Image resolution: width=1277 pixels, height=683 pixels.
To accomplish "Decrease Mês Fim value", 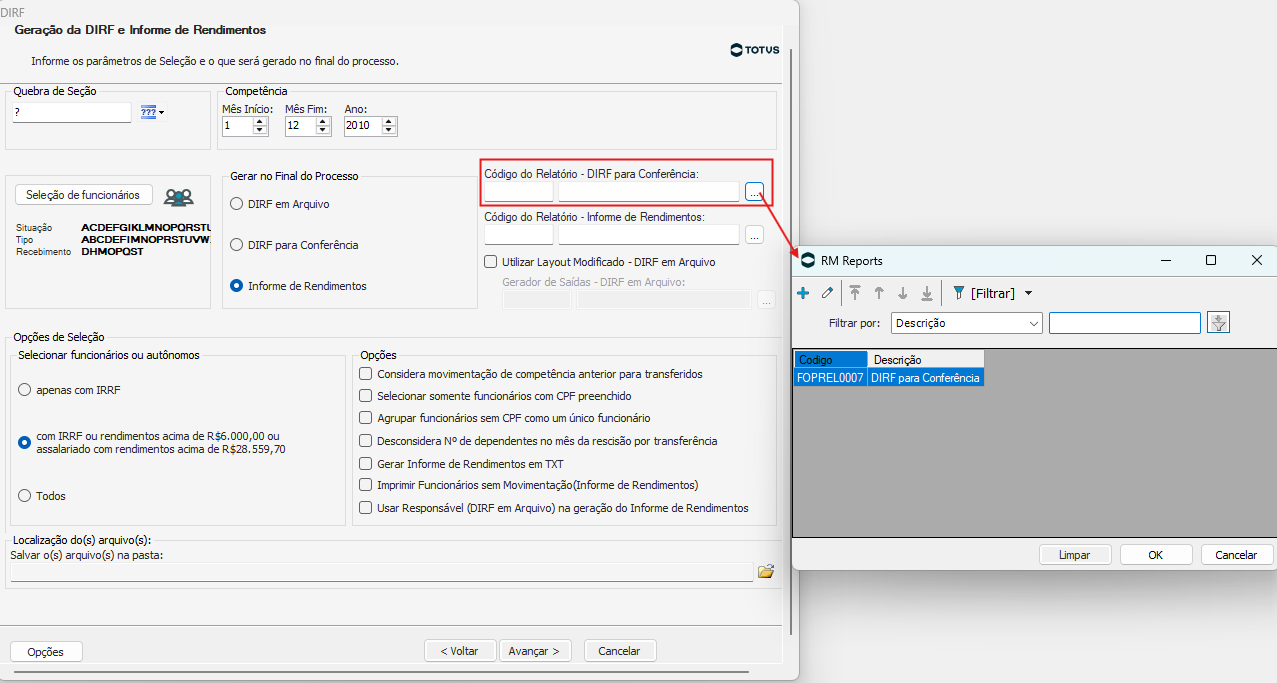I will coord(323,130).
